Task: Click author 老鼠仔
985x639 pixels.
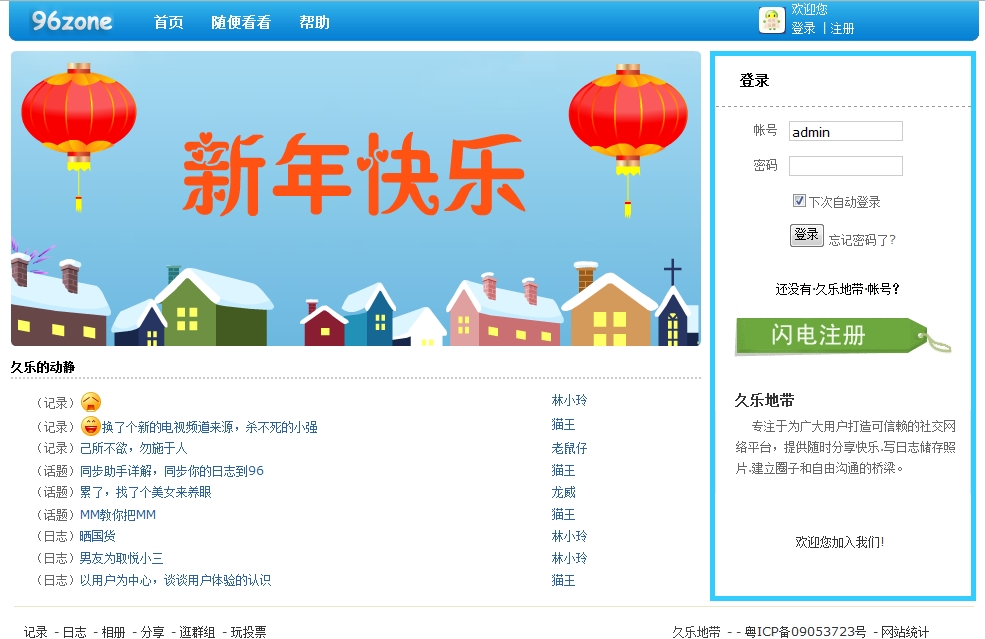Action: (x=569, y=448)
